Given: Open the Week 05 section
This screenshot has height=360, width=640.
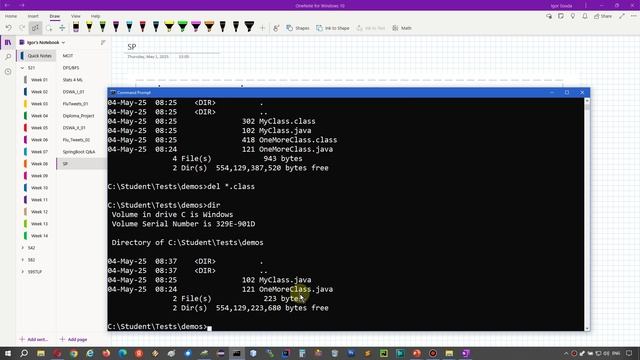Looking at the screenshot, I should click(x=39, y=128).
